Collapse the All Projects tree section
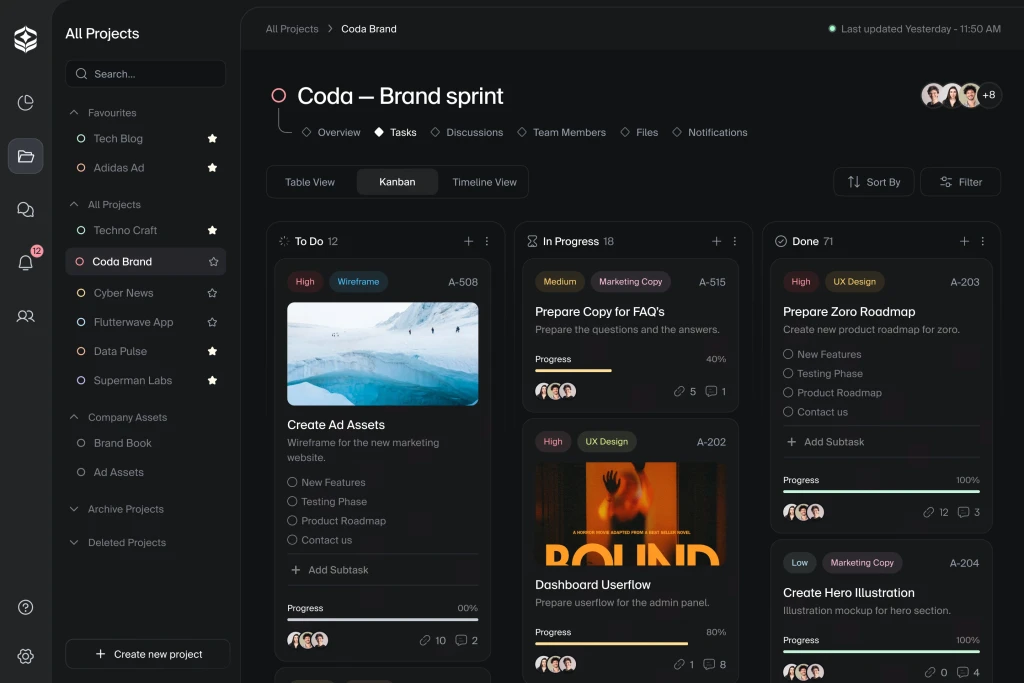1024x683 pixels. 74,204
